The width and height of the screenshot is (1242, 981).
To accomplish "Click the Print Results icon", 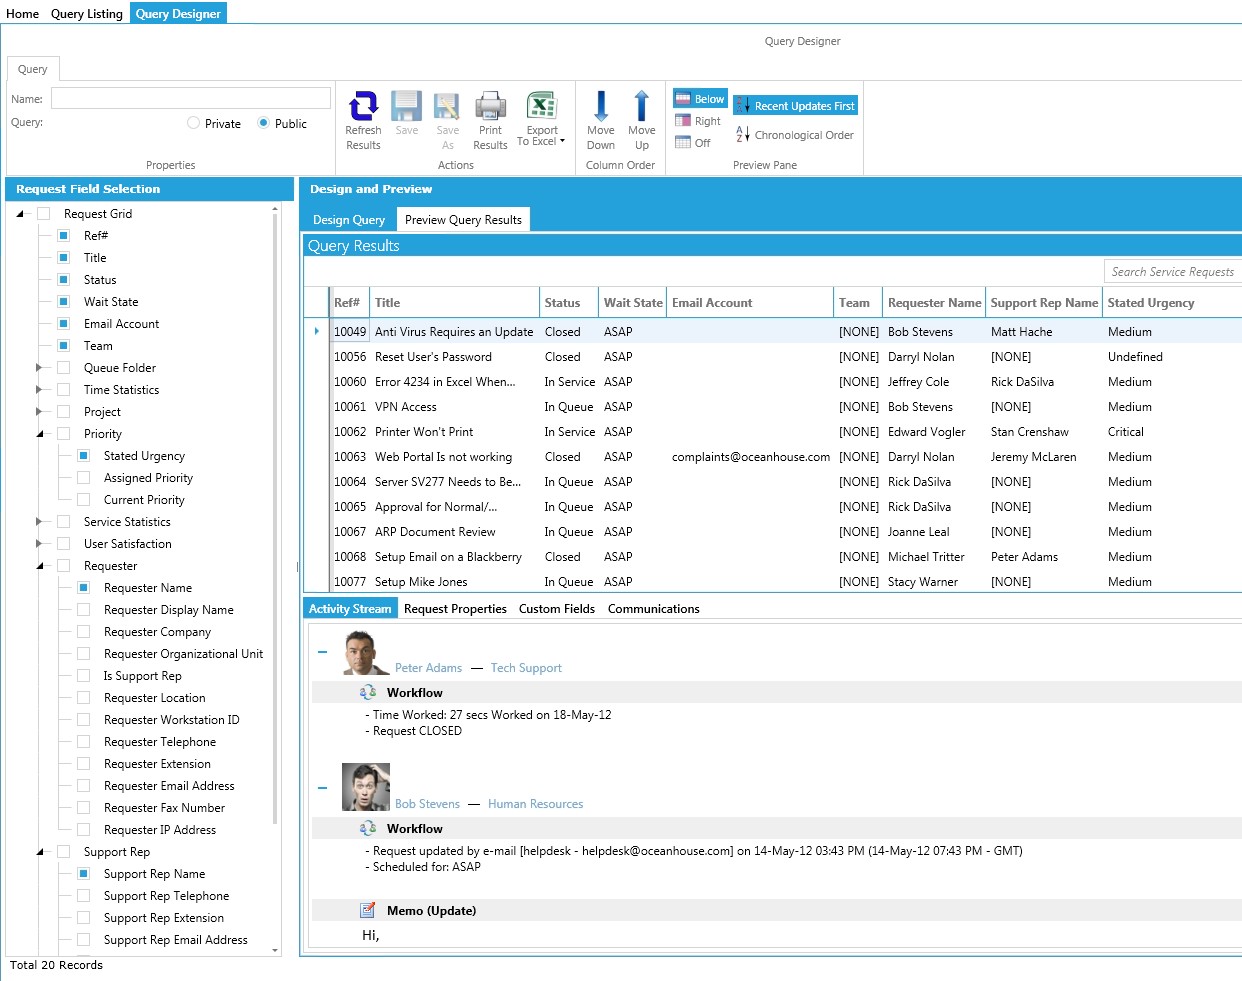I will 490,106.
